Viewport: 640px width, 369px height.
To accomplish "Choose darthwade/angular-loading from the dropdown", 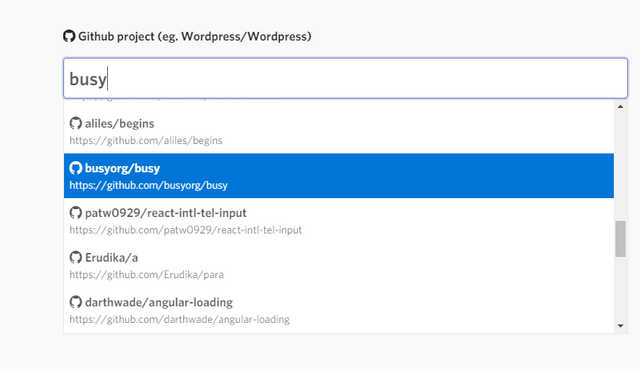I will pyautogui.click(x=339, y=310).
